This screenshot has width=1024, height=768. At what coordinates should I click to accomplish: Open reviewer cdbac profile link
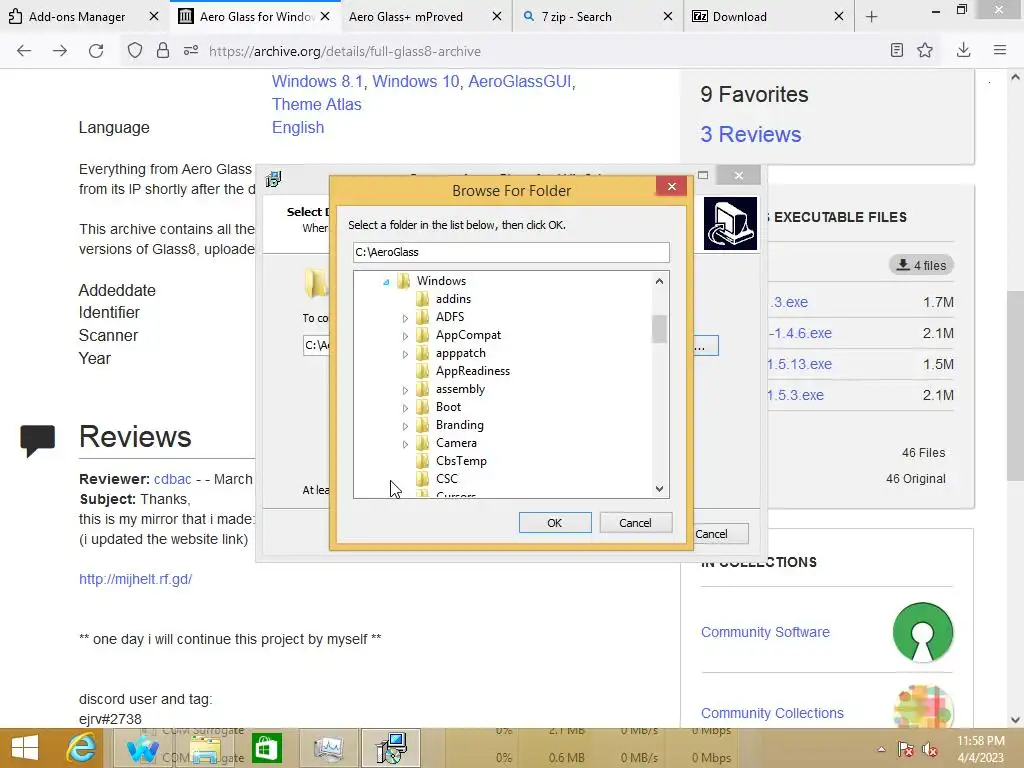coord(172,479)
